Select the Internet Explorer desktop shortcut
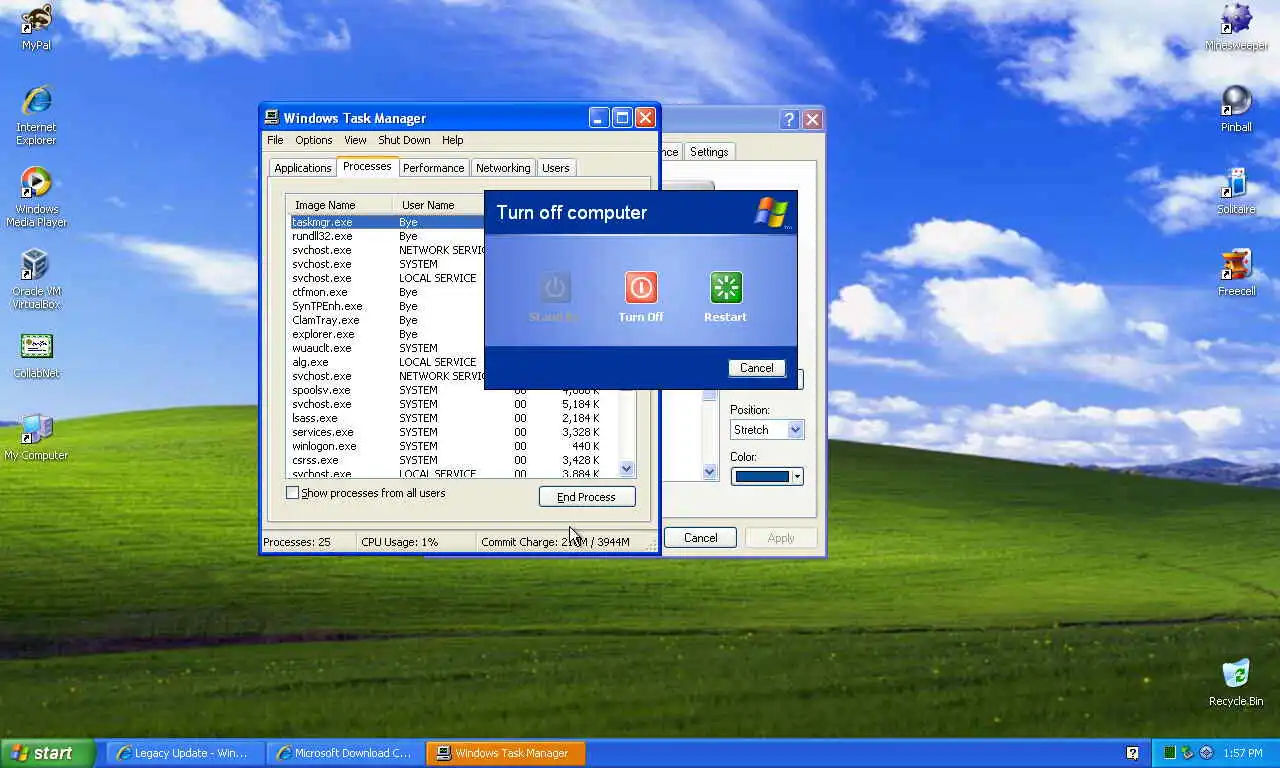Screen dimensions: 1280x768 coord(36,115)
